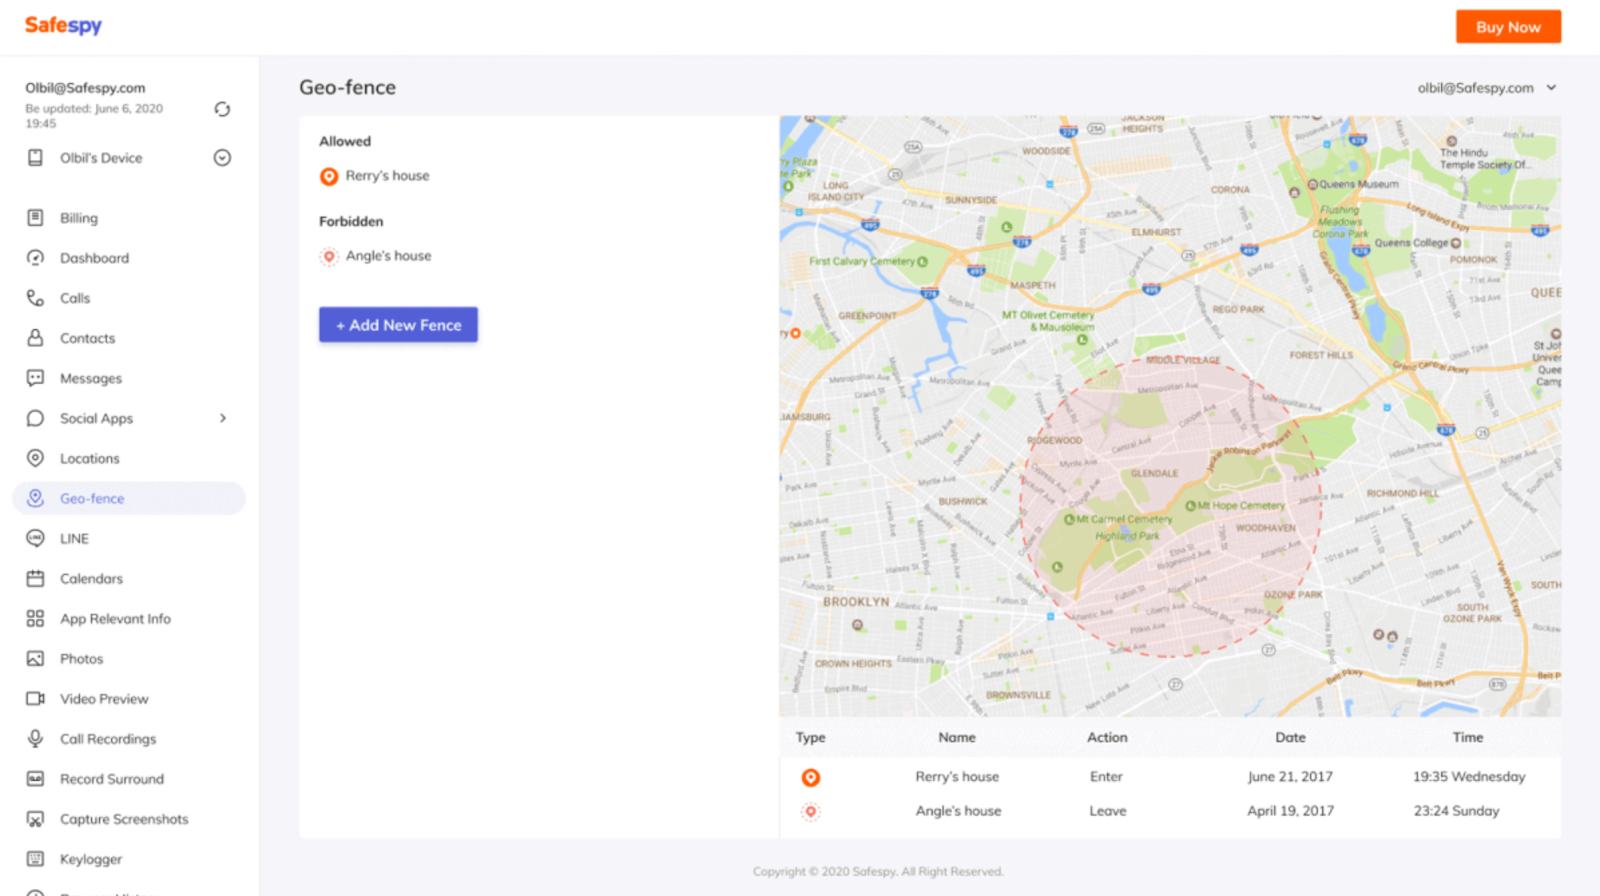Select the Call Recordings microphone icon
1600x896 pixels.
tap(35, 738)
